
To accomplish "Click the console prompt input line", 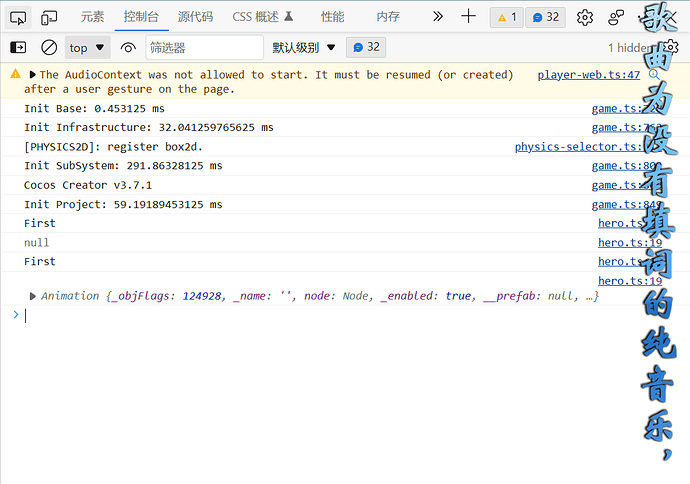I will (x=343, y=315).
